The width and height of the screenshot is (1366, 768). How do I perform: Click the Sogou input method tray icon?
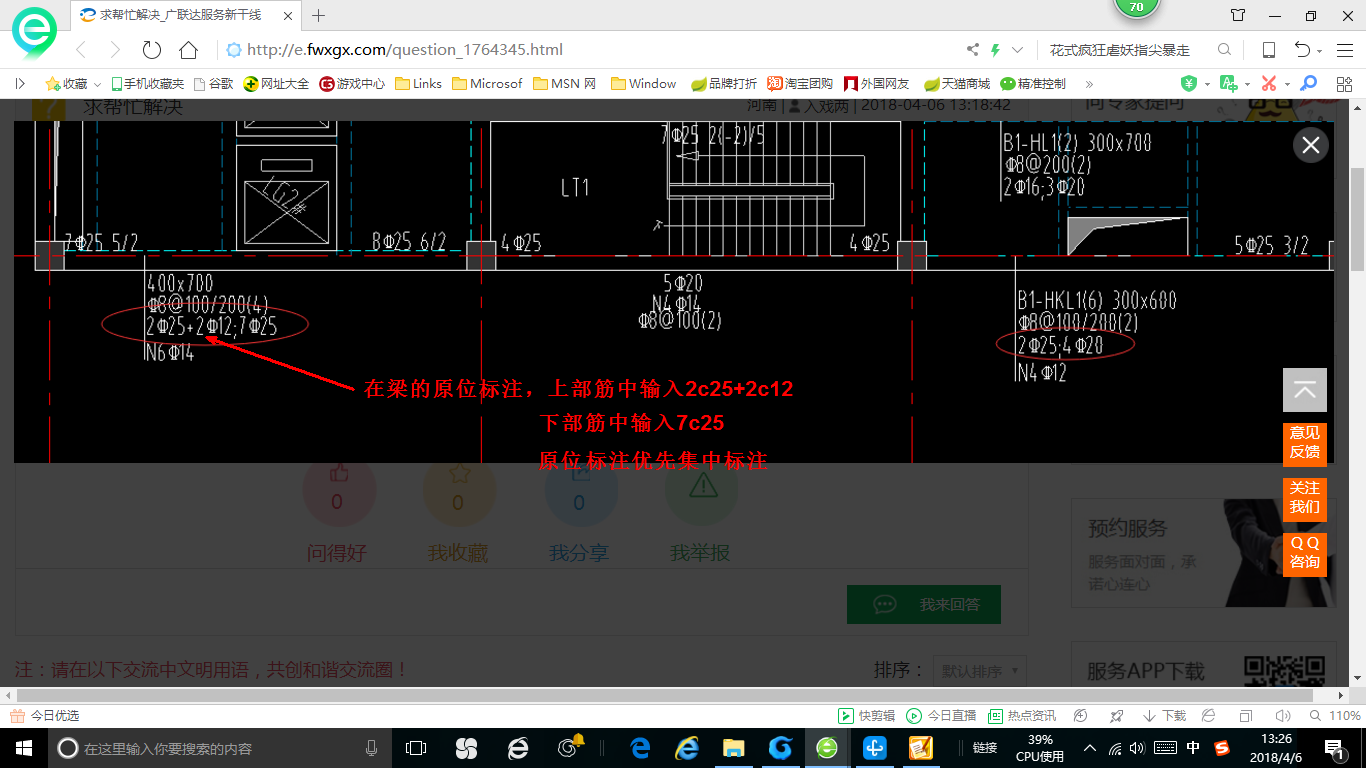(x=1221, y=748)
